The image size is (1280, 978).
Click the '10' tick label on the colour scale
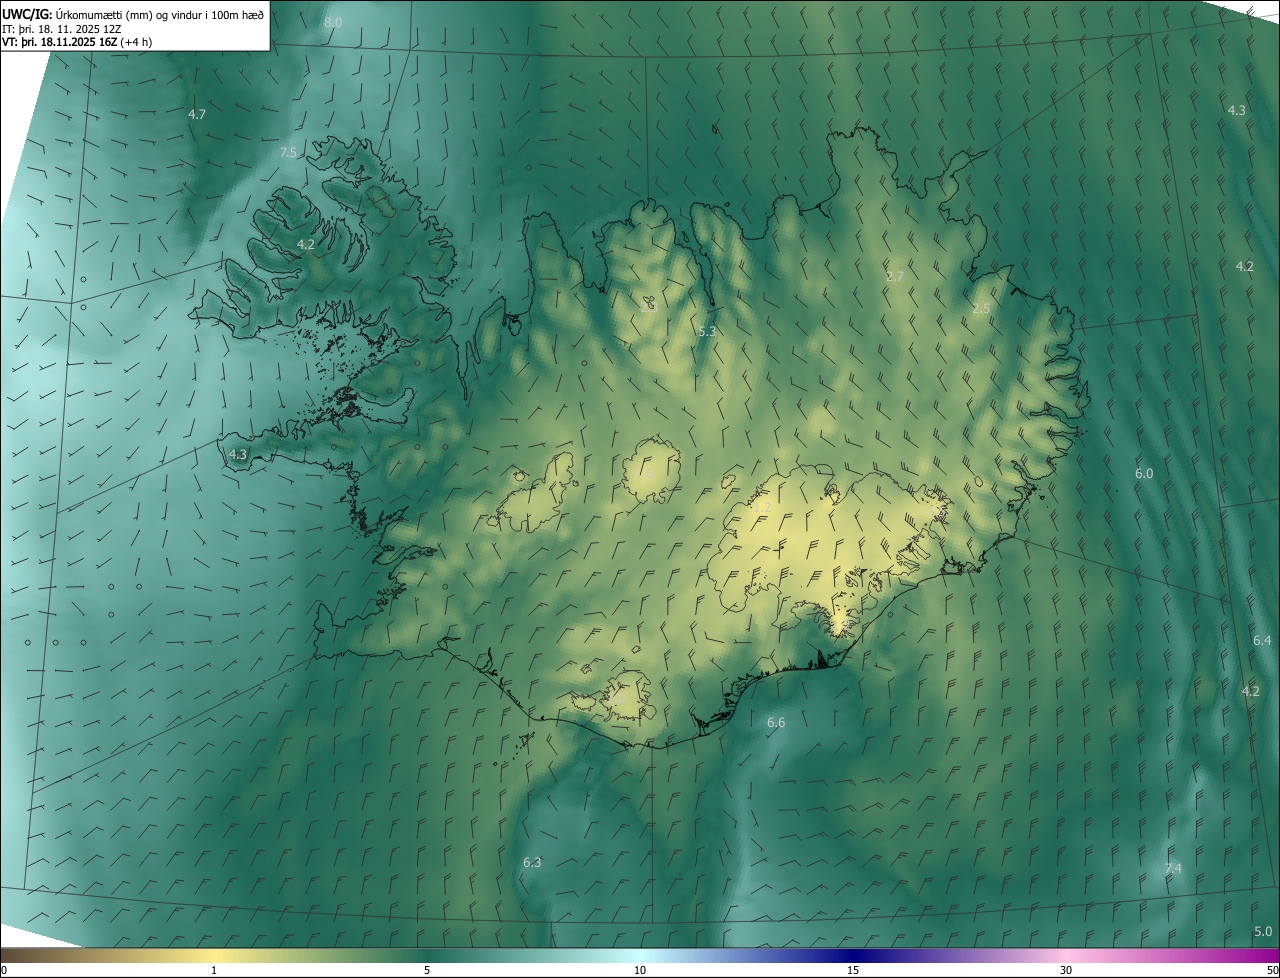pos(640,970)
